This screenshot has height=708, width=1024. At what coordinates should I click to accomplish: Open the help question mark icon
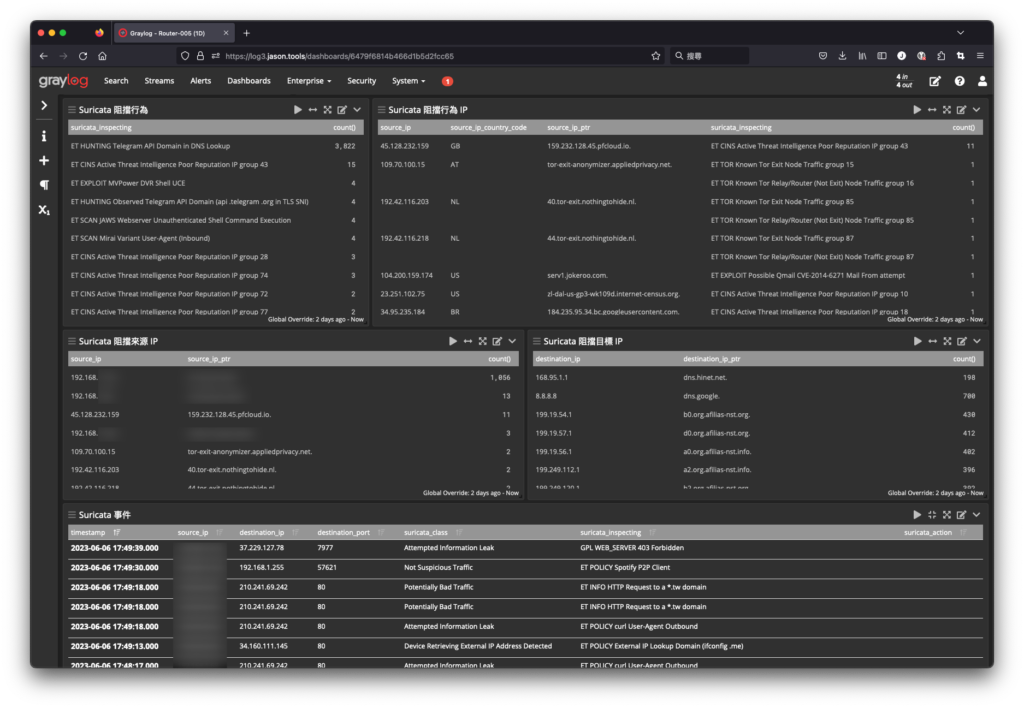click(x=959, y=81)
